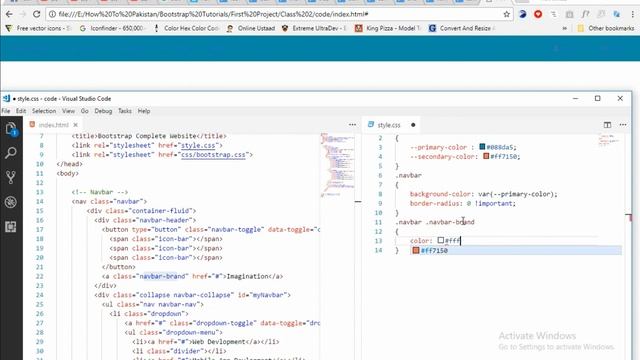Viewport: 640px width, 360px height.
Task: Open the King Pizza bookmark
Action: click(x=388, y=28)
